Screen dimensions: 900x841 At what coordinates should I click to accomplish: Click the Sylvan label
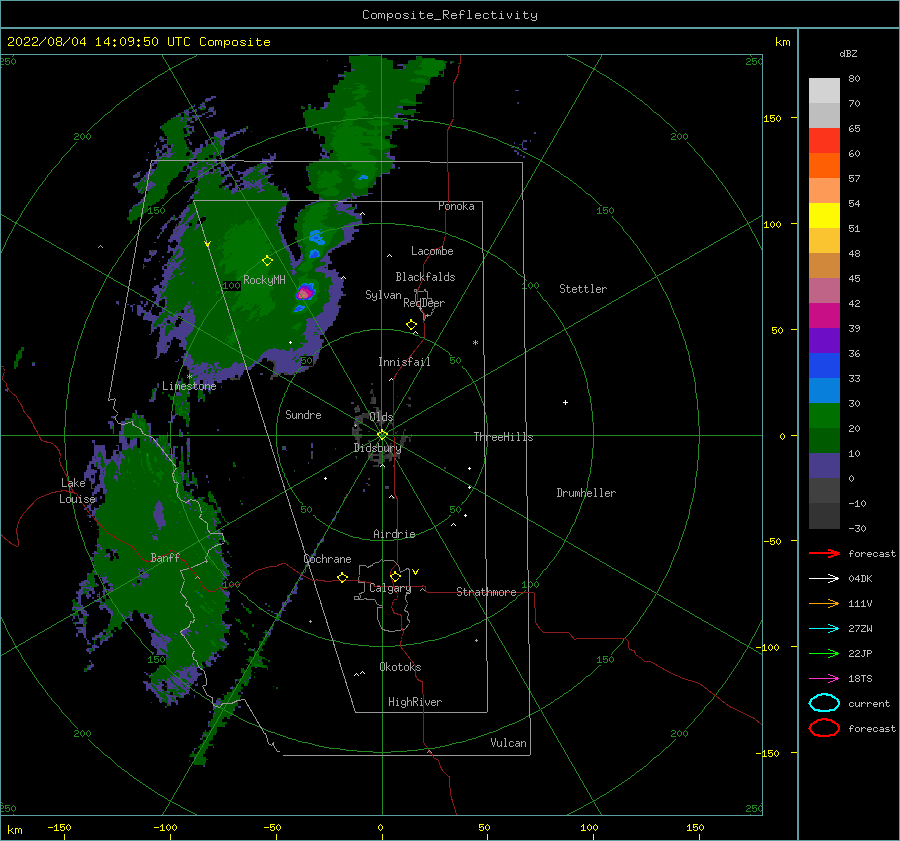383,295
